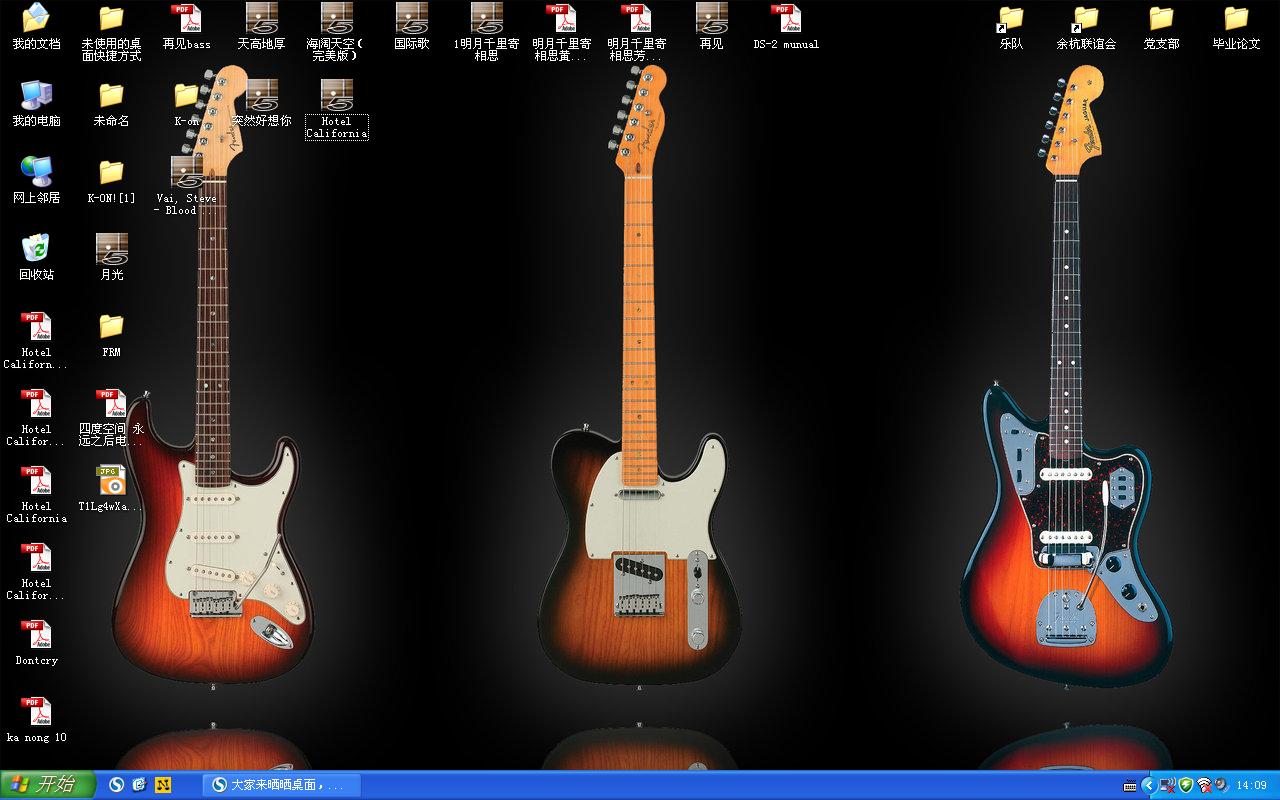Open the 开始 Start menu

pyautogui.click(x=48, y=785)
